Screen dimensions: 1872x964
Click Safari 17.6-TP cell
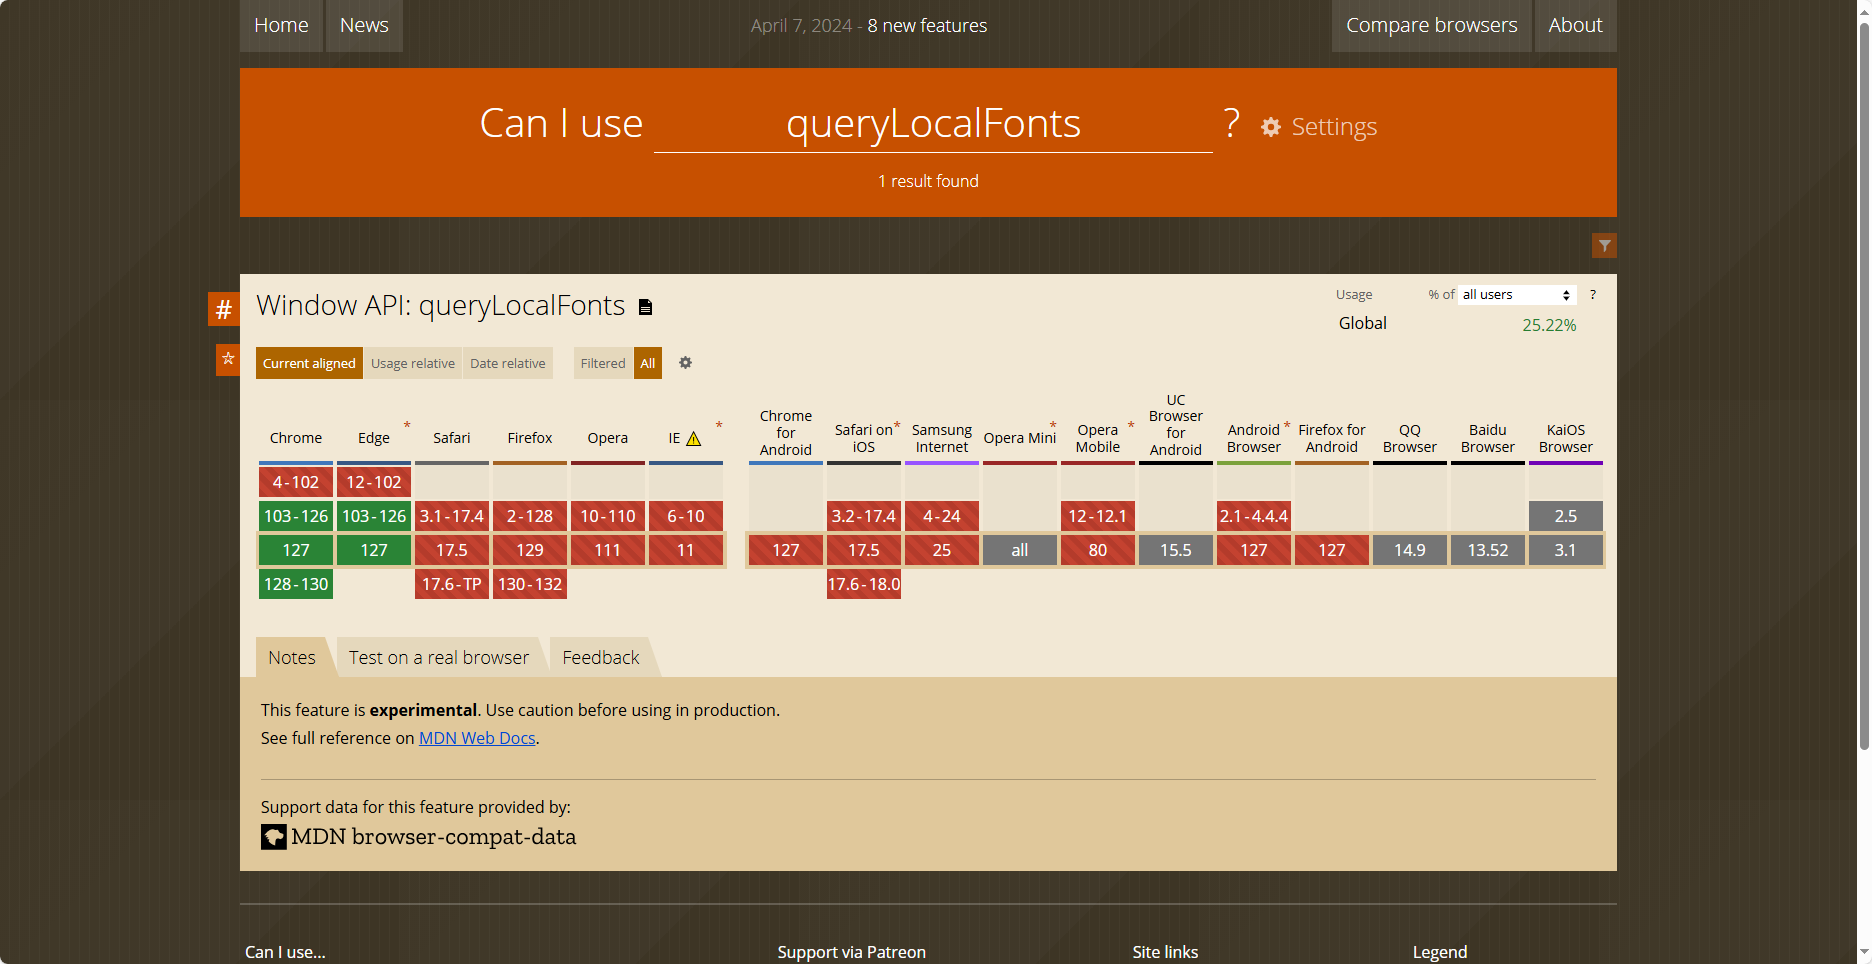452,584
